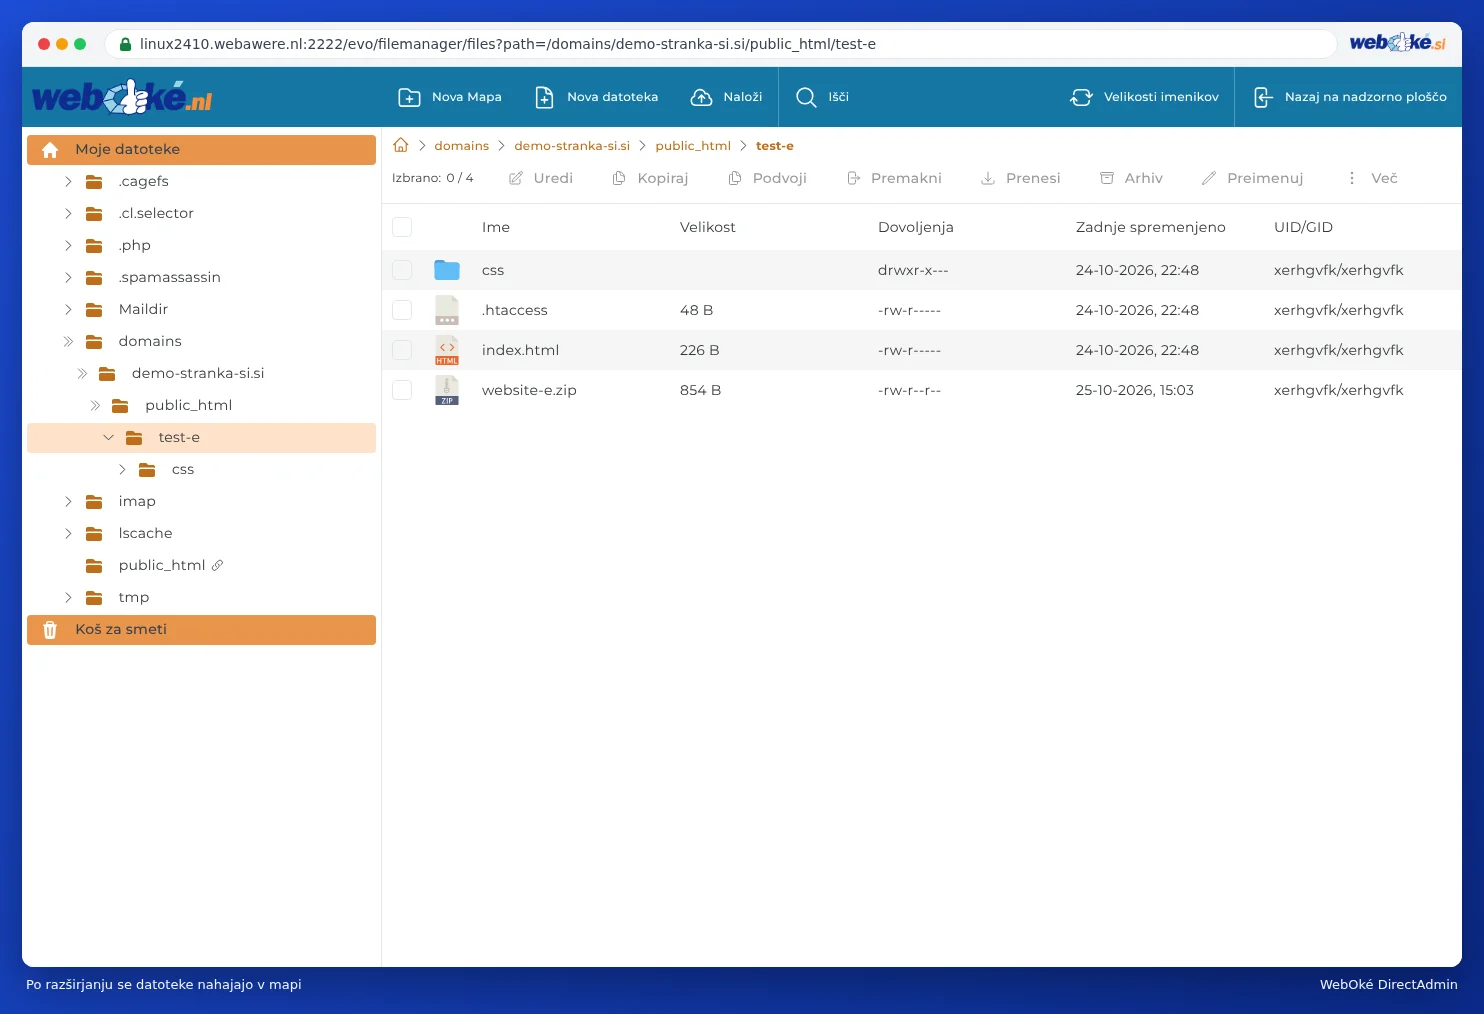Click the index.html HTML file icon
The image size is (1484, 1014).
point(447,350)
